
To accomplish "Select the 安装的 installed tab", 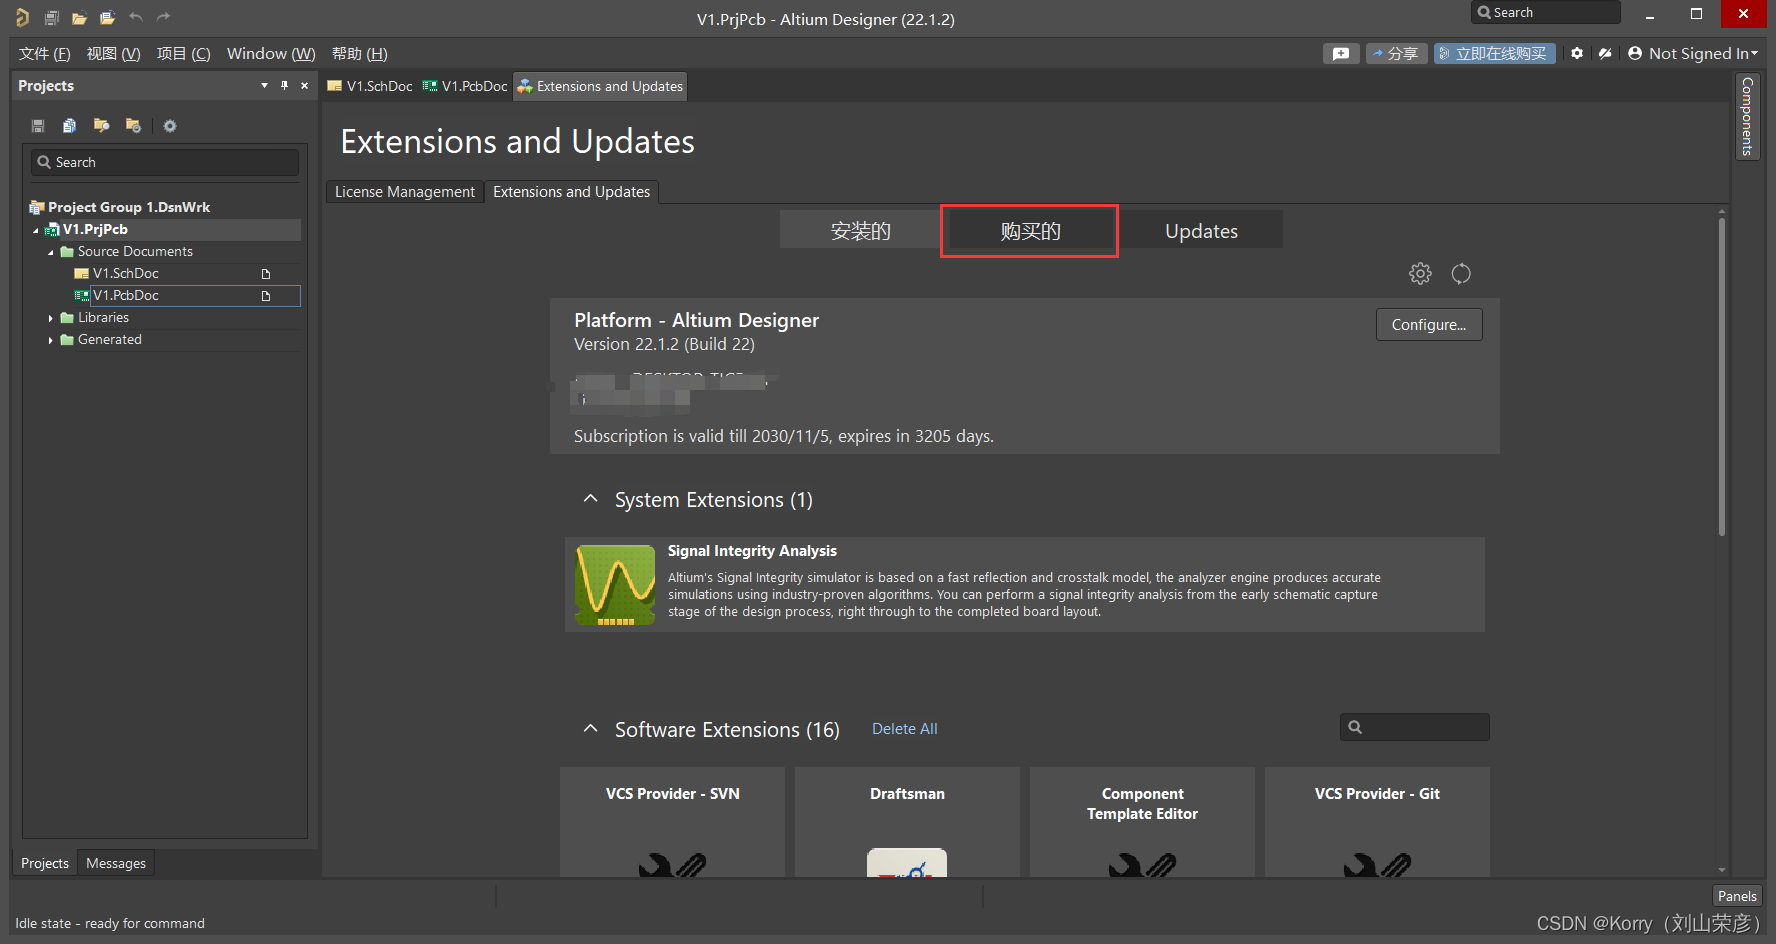I will (860, 231).
